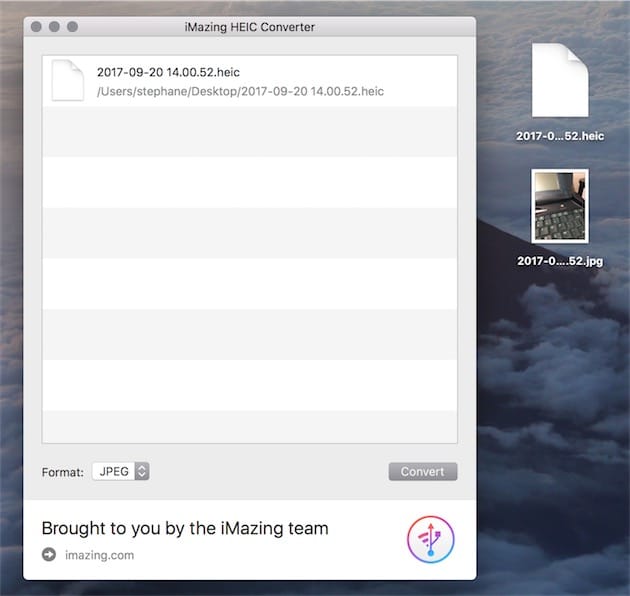Select the .heic file icon on desktop
The height and width of the screenshot is (596, 630).
[x=560, y=80]
